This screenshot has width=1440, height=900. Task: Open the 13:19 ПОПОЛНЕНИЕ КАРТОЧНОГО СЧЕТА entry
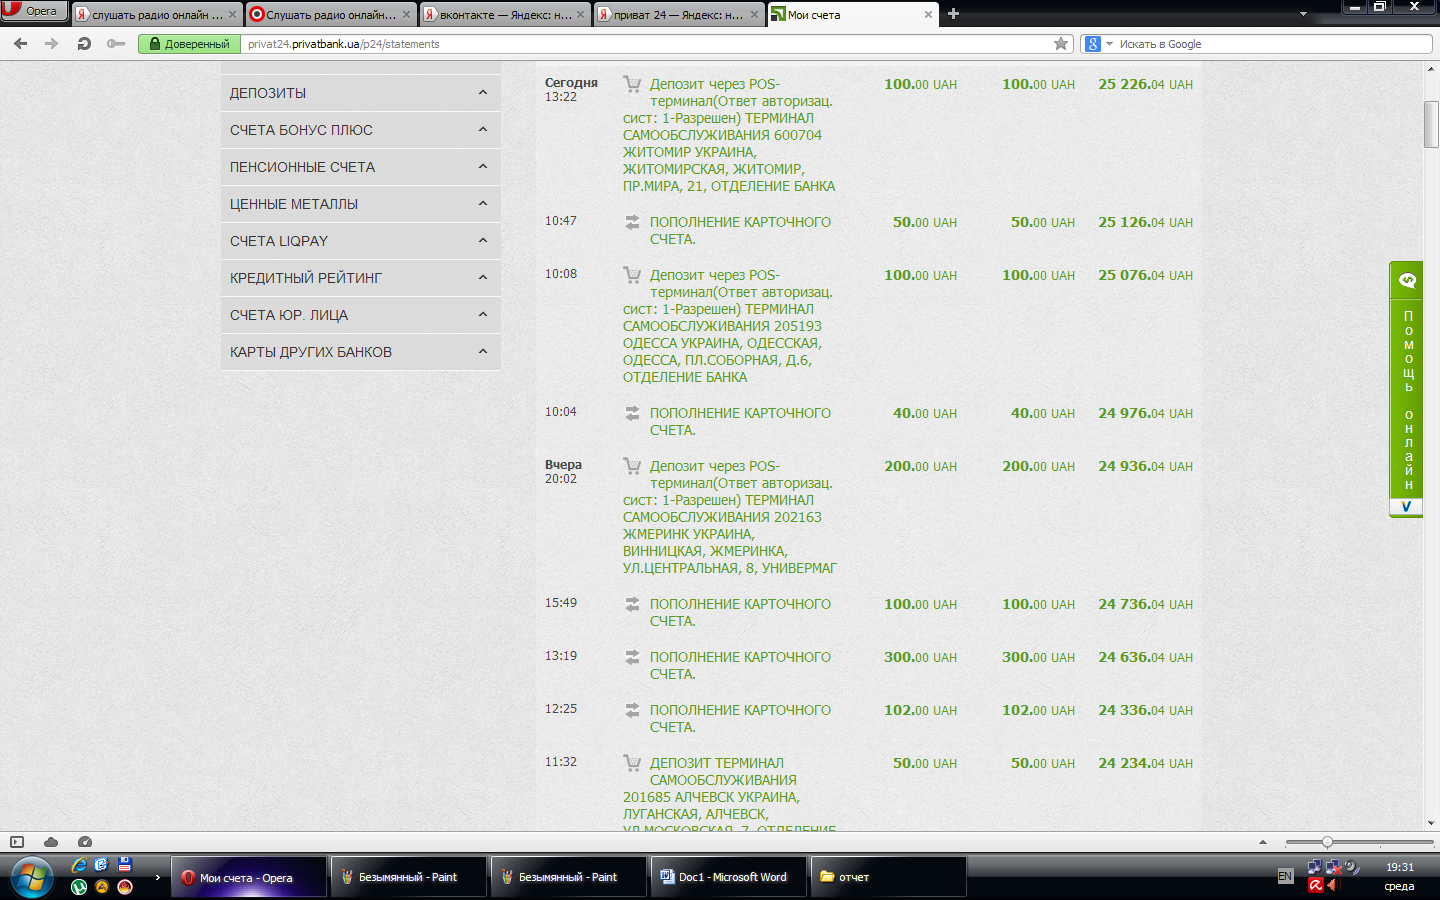[x=740, y=665]
